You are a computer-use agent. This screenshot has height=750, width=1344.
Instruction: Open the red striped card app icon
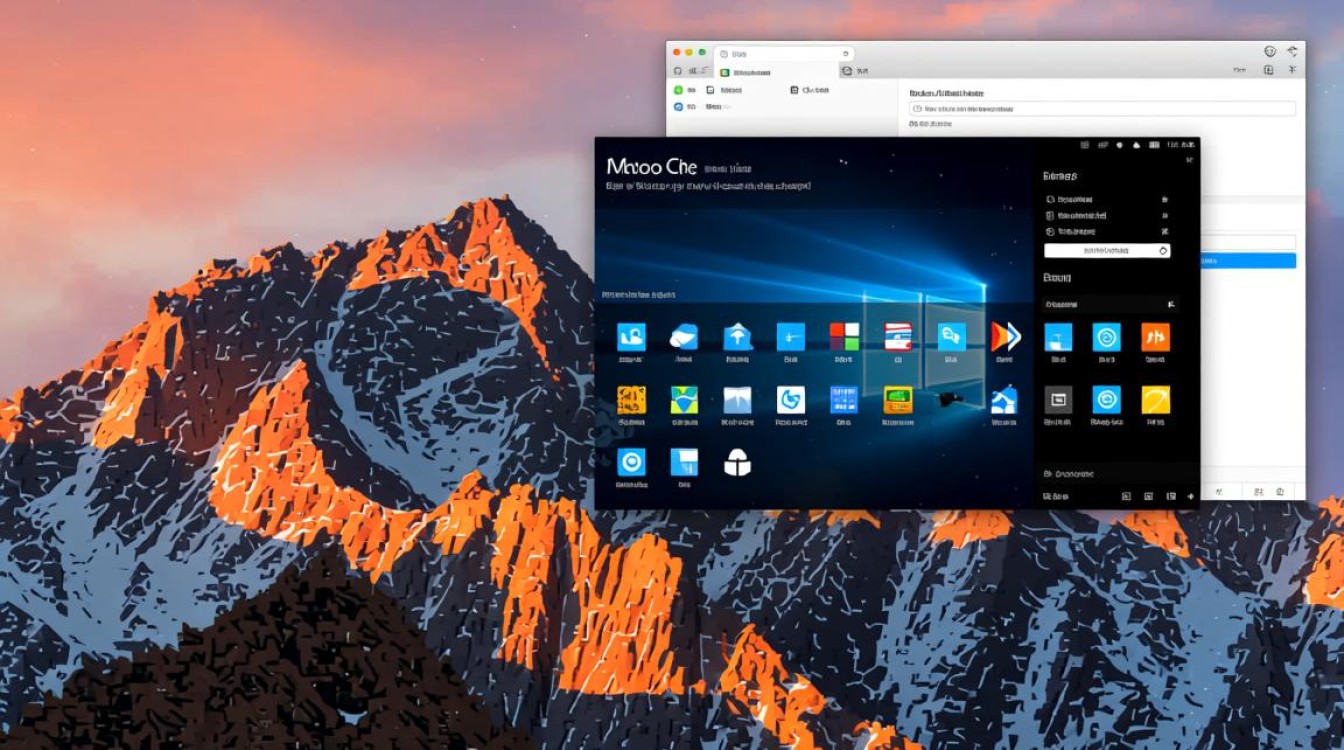pyautogui.click(x=897, y=337)
